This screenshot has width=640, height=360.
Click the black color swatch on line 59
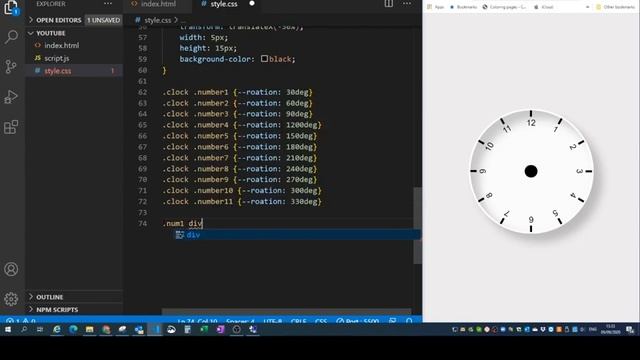pyautogui.click(x=264, y=59)
